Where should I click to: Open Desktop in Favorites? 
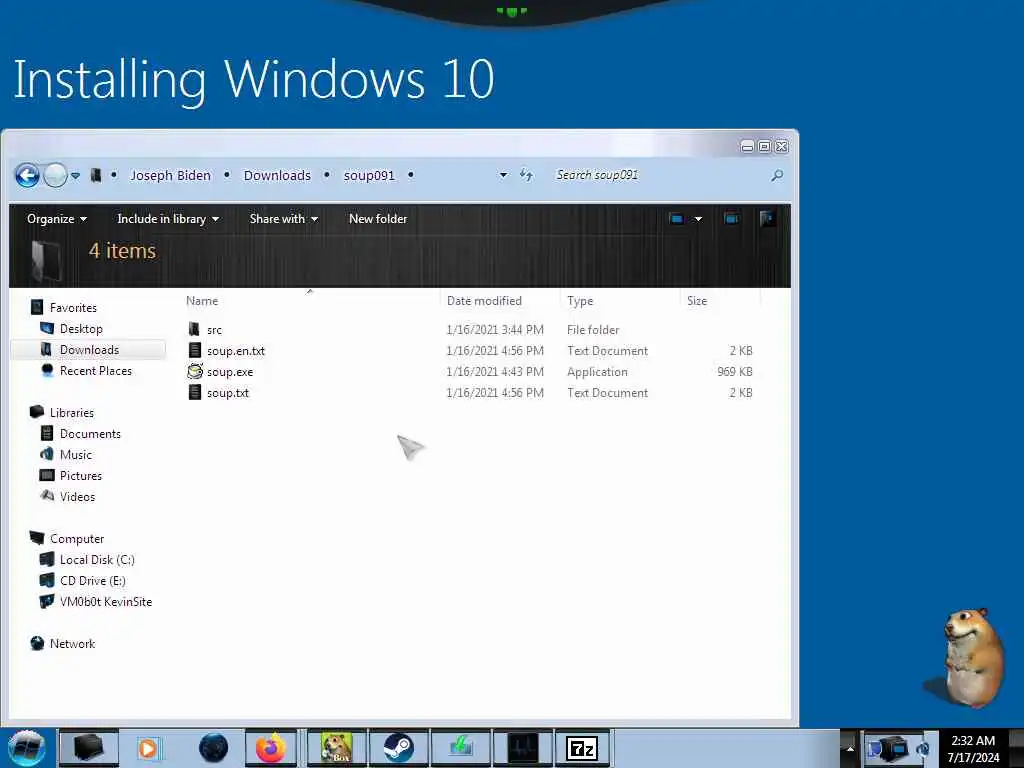(81, 328)
